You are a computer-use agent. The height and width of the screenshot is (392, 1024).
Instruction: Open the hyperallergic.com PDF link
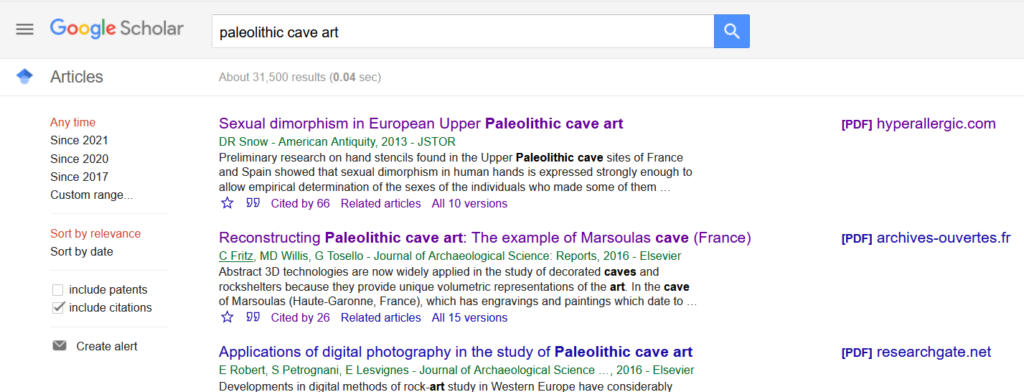(x=918, y=124)
